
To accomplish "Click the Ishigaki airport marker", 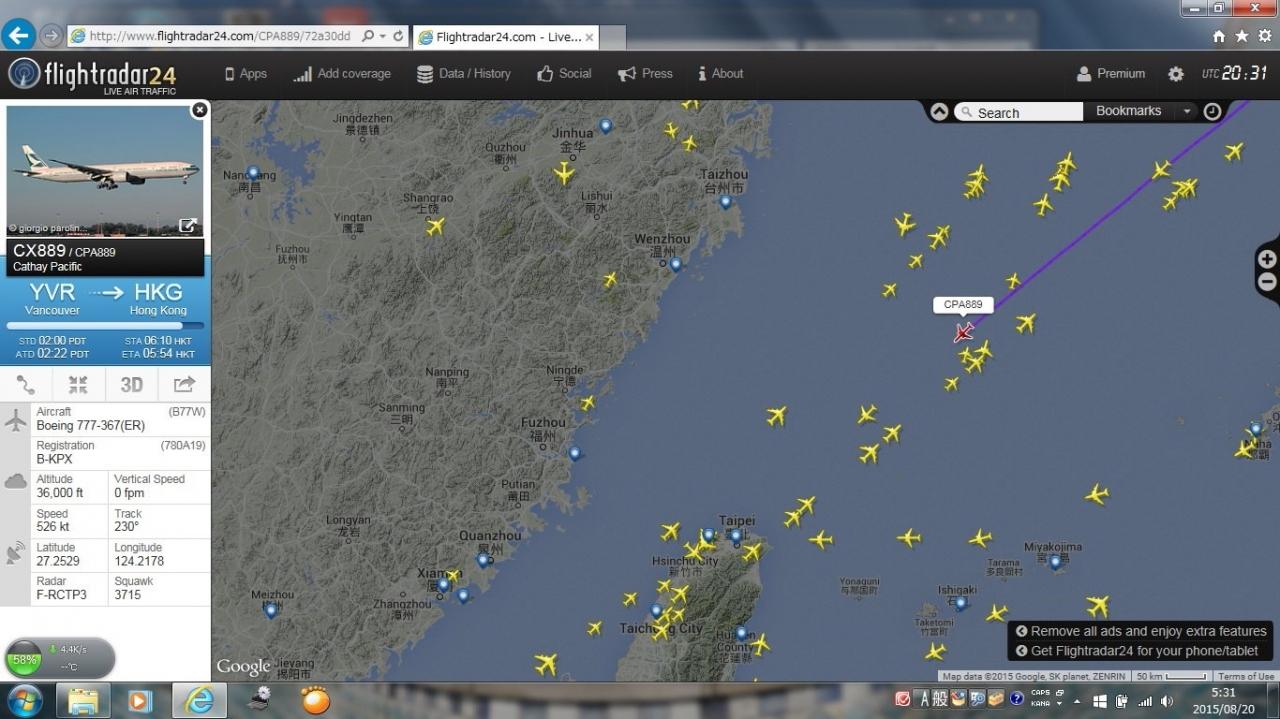I will (961, 603).
